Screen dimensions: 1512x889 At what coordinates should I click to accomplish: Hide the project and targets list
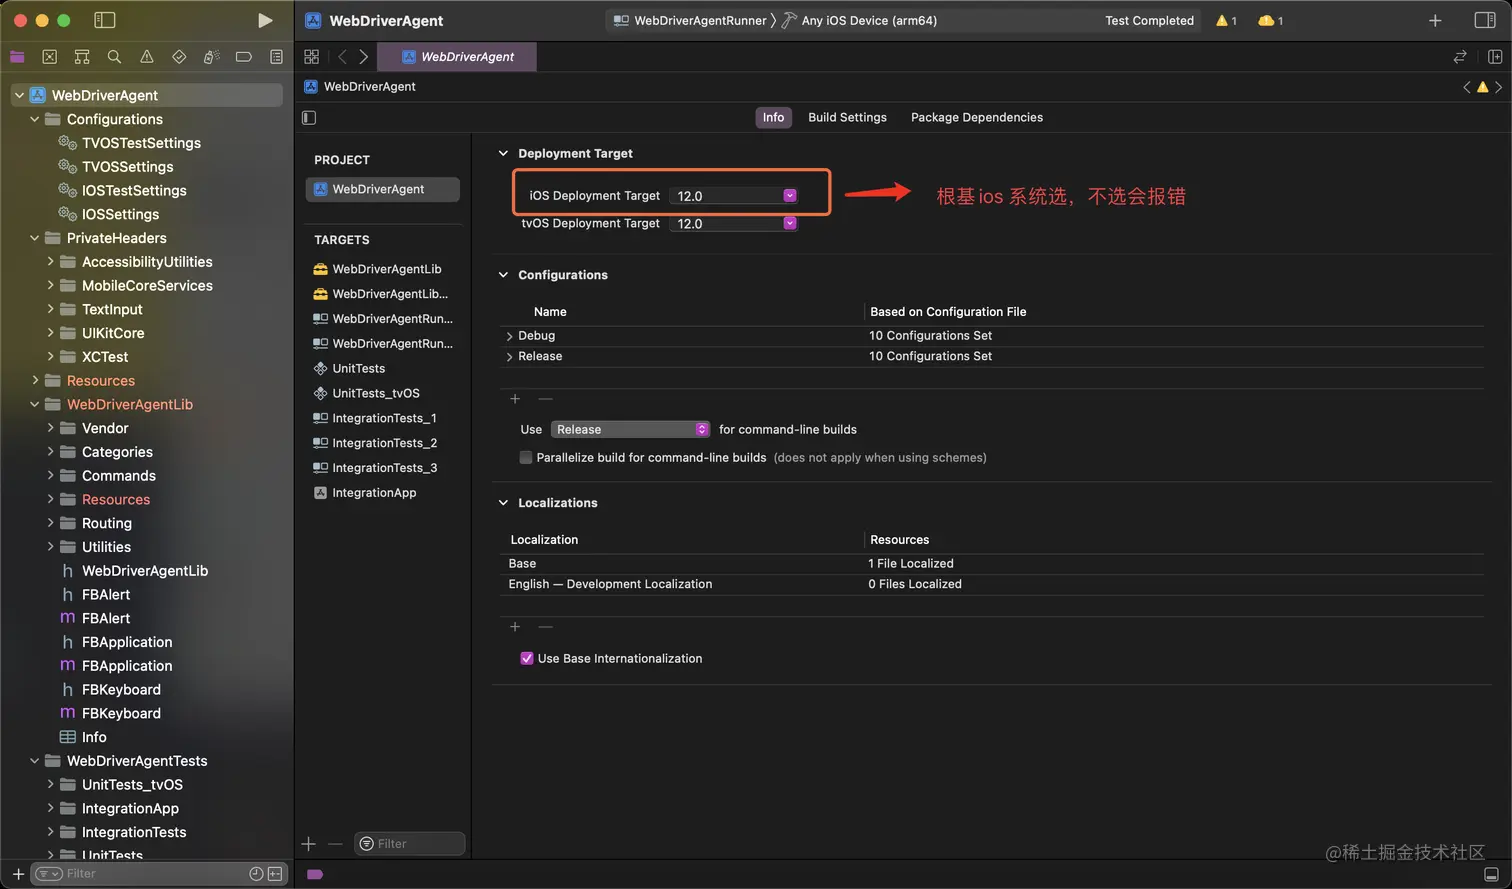pyautogui.click(x=309, y=117)
